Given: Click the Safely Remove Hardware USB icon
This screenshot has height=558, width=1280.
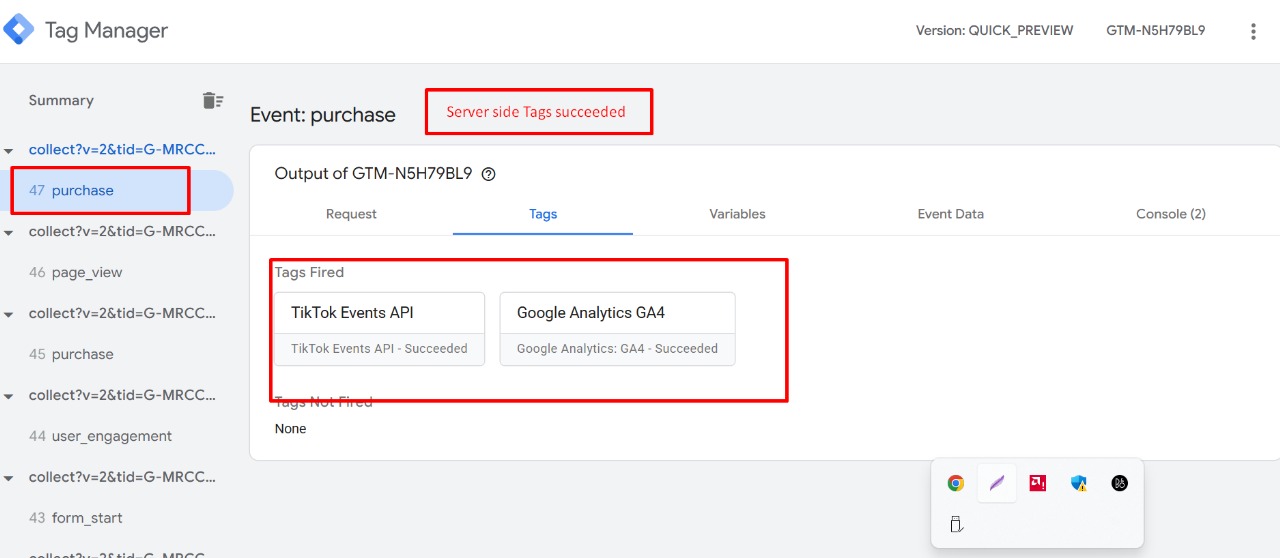Looking at the screenshot, I should click(x=956, y=524).
